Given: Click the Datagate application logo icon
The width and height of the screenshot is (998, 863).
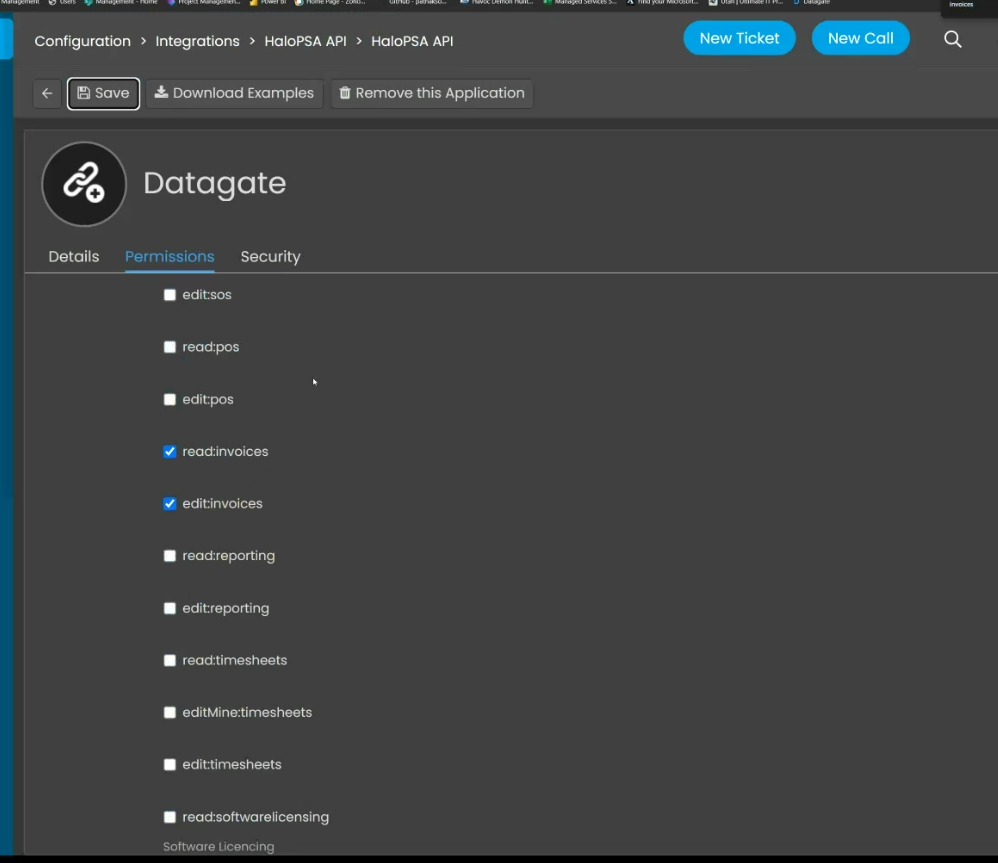Looking at the screenshot, I should click(x=84, y=184).
